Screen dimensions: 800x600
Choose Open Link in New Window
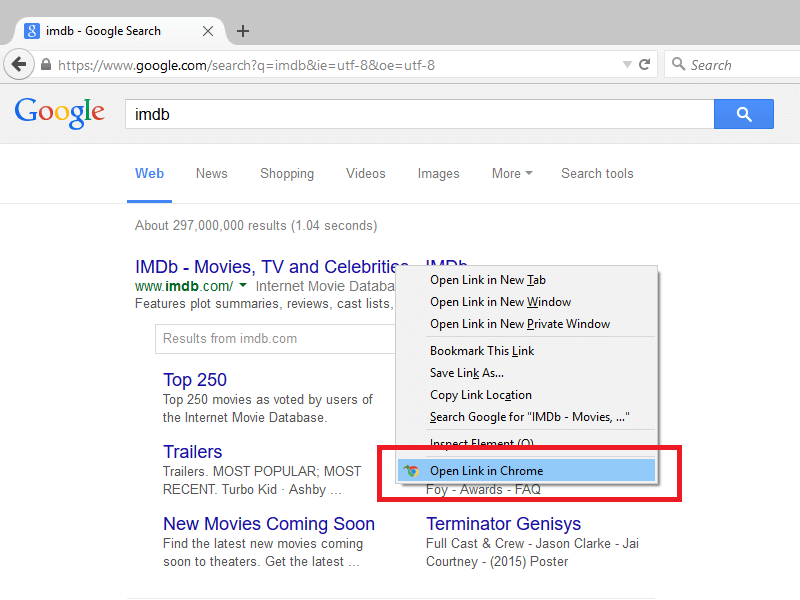(x=527, y=302)
